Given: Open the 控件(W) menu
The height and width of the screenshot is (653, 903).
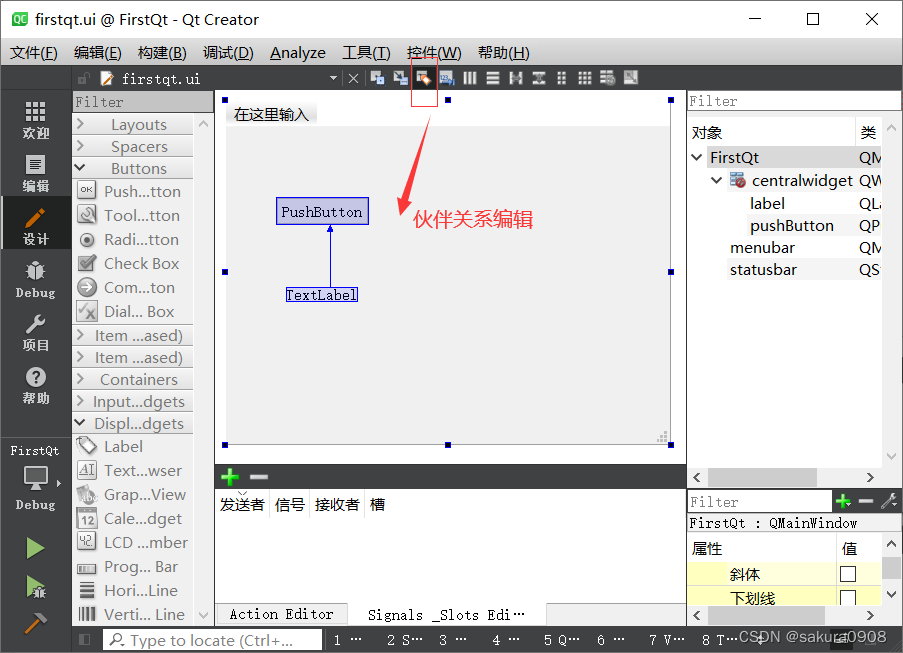Looking at the screenshot, I should tap(434, 53).
